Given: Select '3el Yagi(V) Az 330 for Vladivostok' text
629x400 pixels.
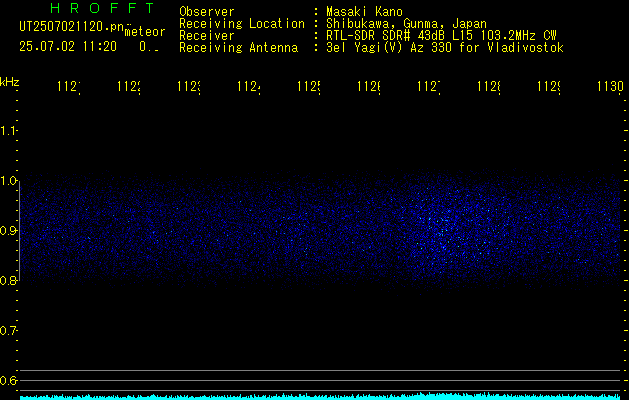Looking at the screenshot, I should [445, 48].
